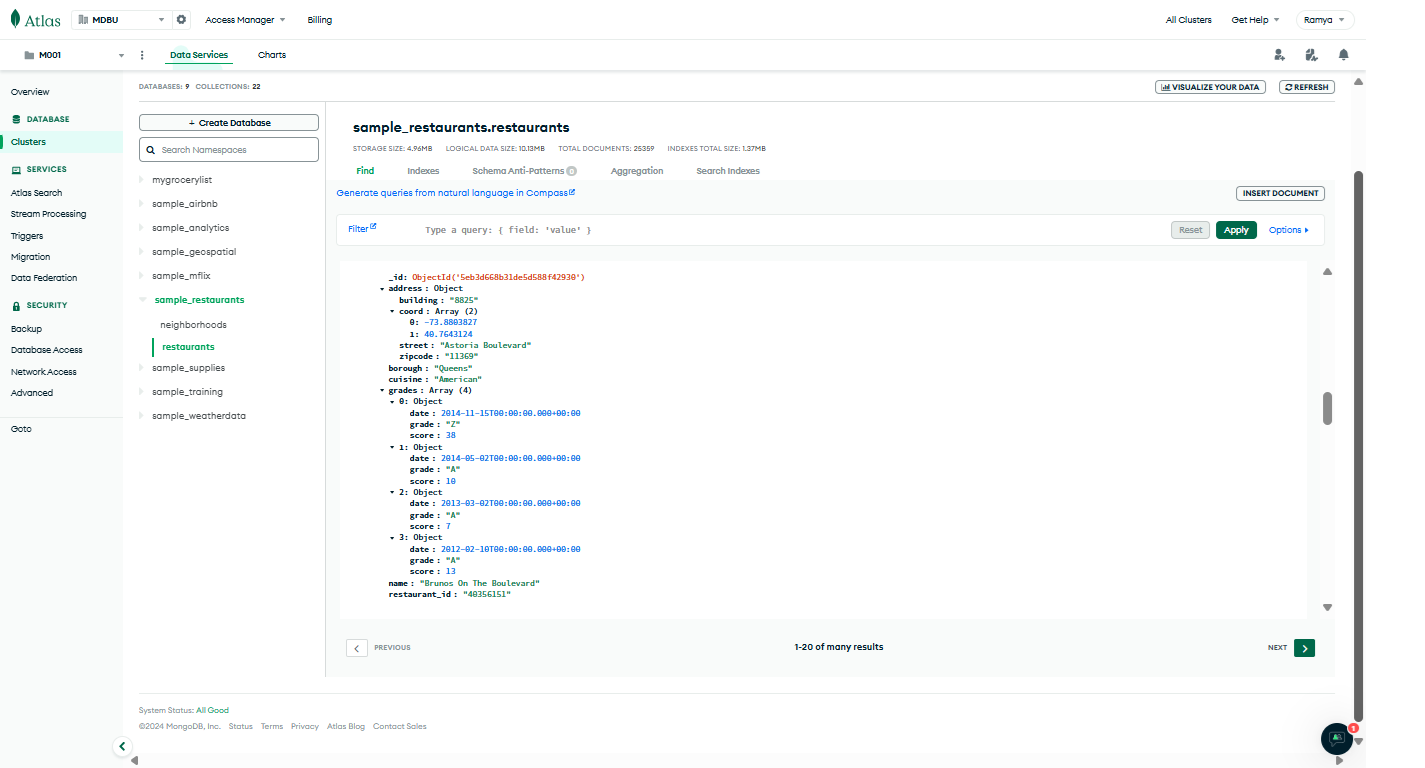
Task: Click the Billing menu item
Action: coord(320,20)
